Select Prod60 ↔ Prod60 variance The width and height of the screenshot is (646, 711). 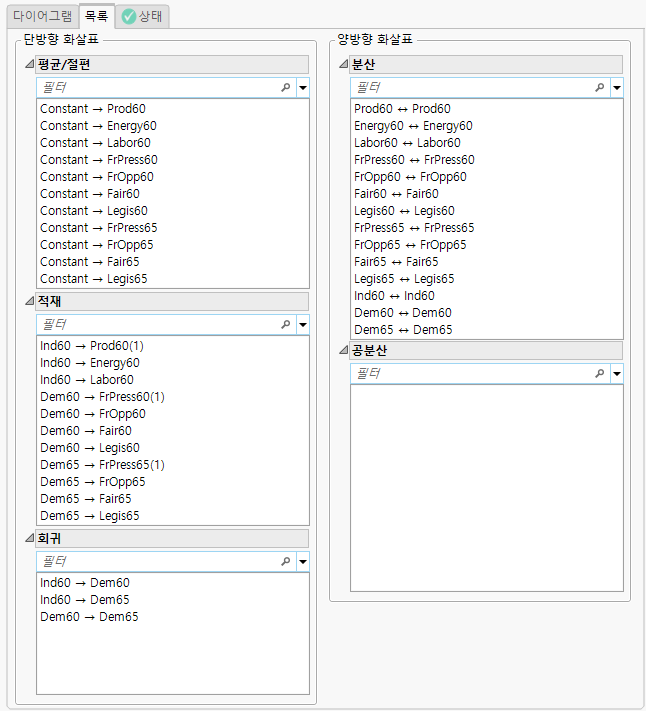coord(487,109)
